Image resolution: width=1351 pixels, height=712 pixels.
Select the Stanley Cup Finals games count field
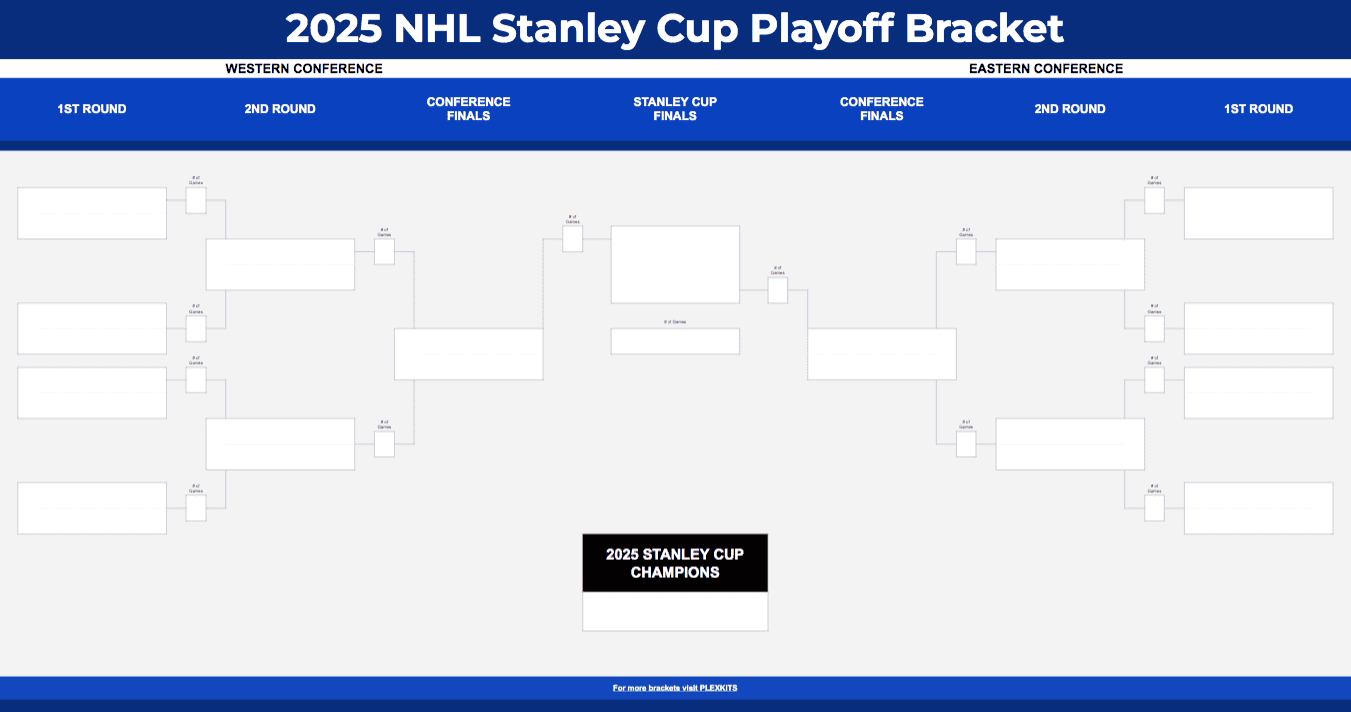tap(675, 341)
